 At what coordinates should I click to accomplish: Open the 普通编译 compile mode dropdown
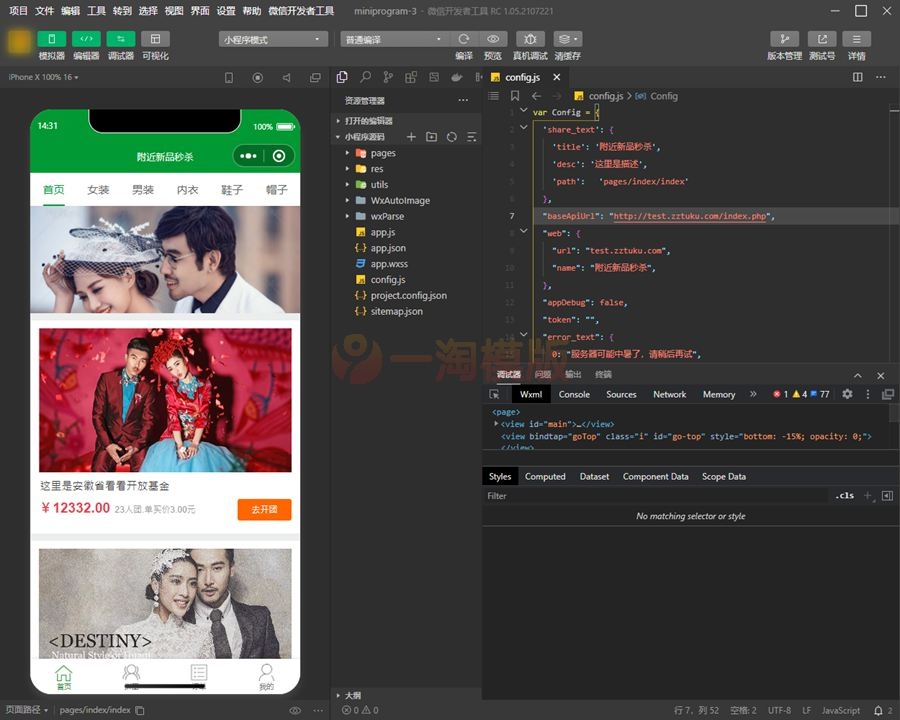(390, 38)
